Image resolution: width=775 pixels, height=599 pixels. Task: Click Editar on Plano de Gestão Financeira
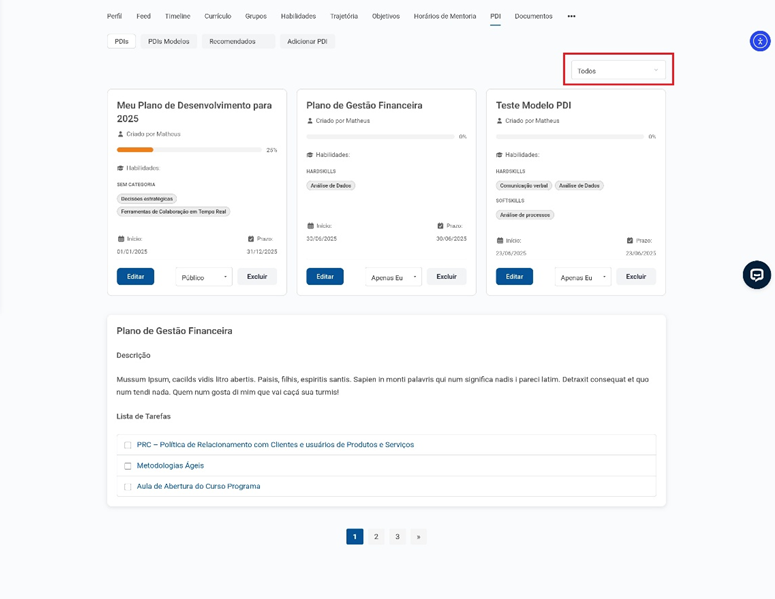[325, 277]
